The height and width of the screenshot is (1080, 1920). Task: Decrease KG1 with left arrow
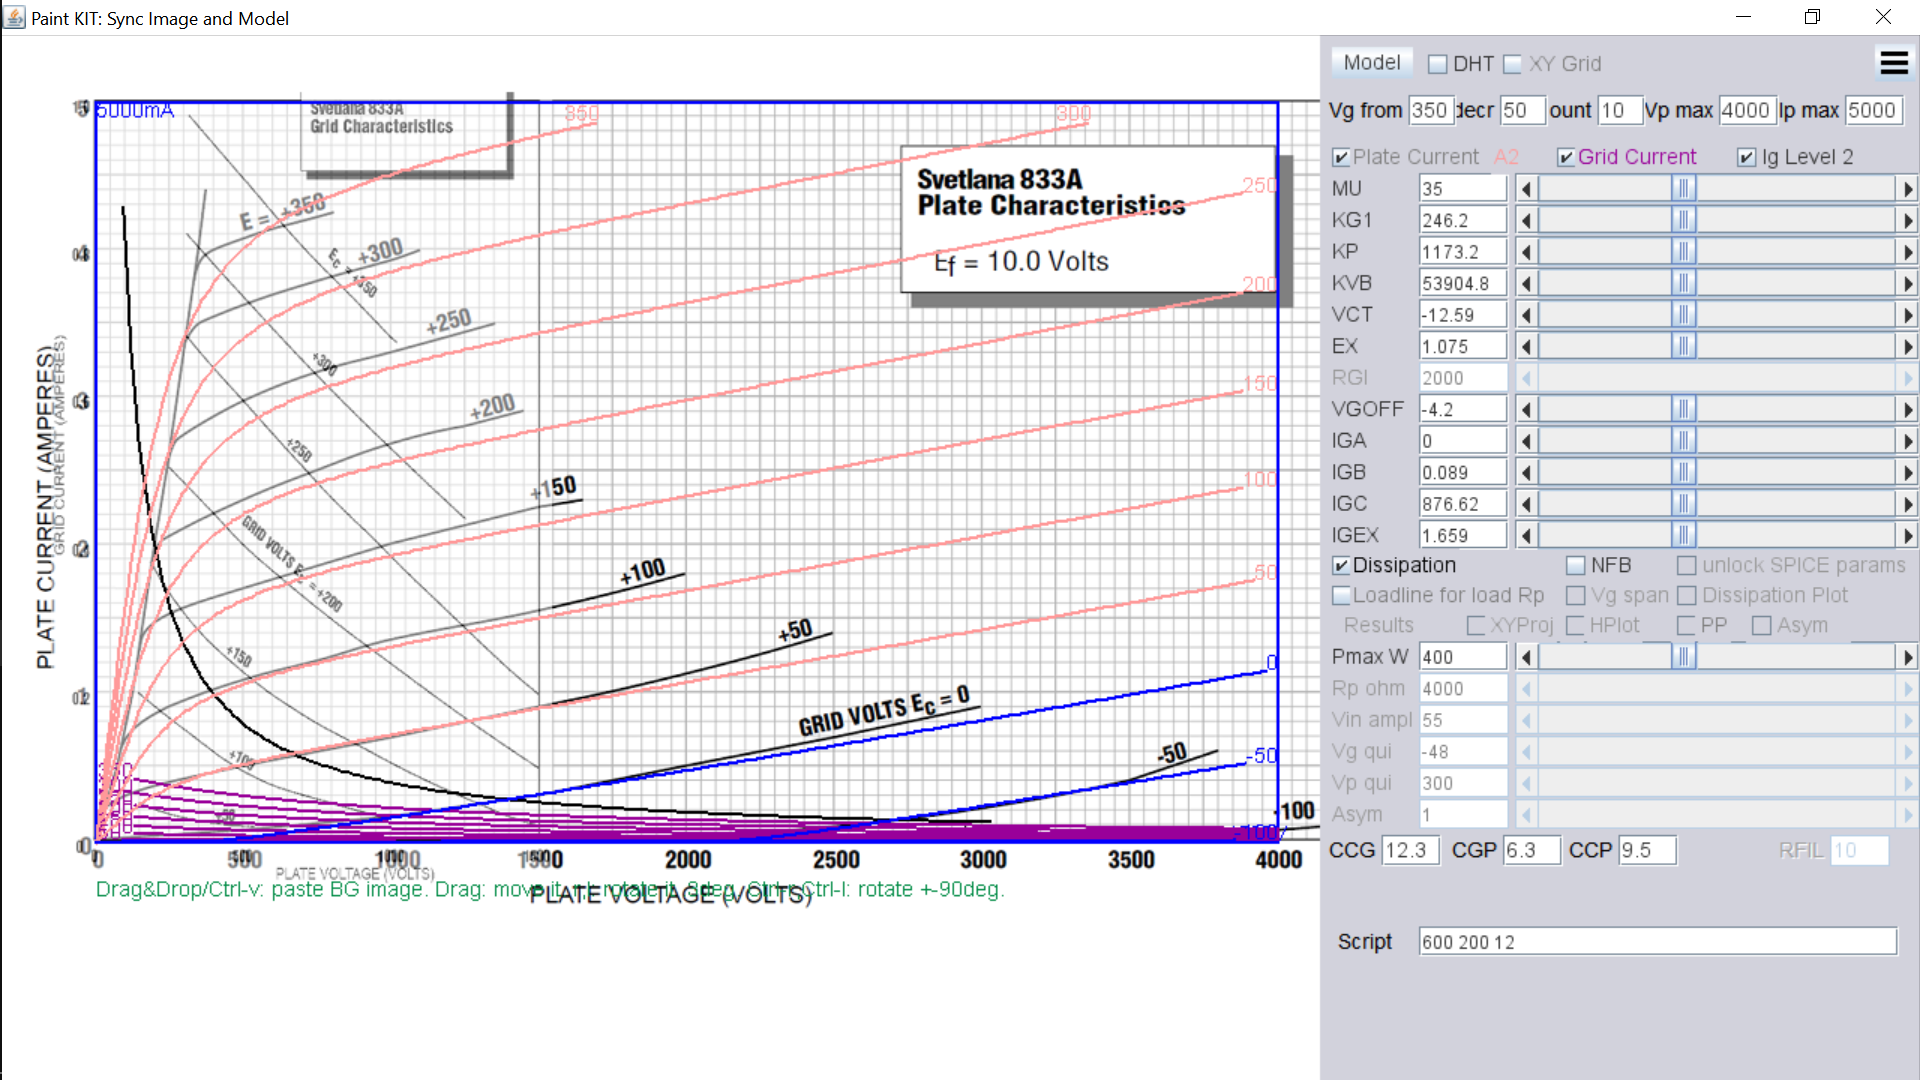(x=1526, y=220)
